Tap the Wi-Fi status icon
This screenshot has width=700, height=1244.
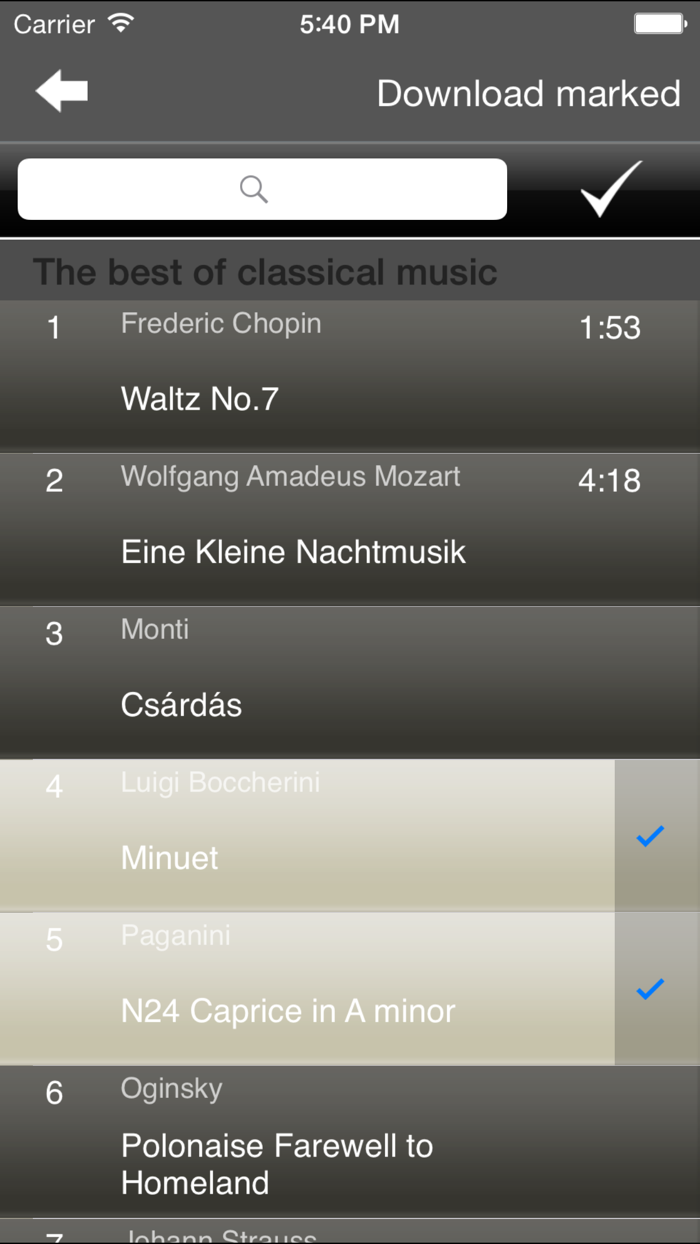click(122, 24)
